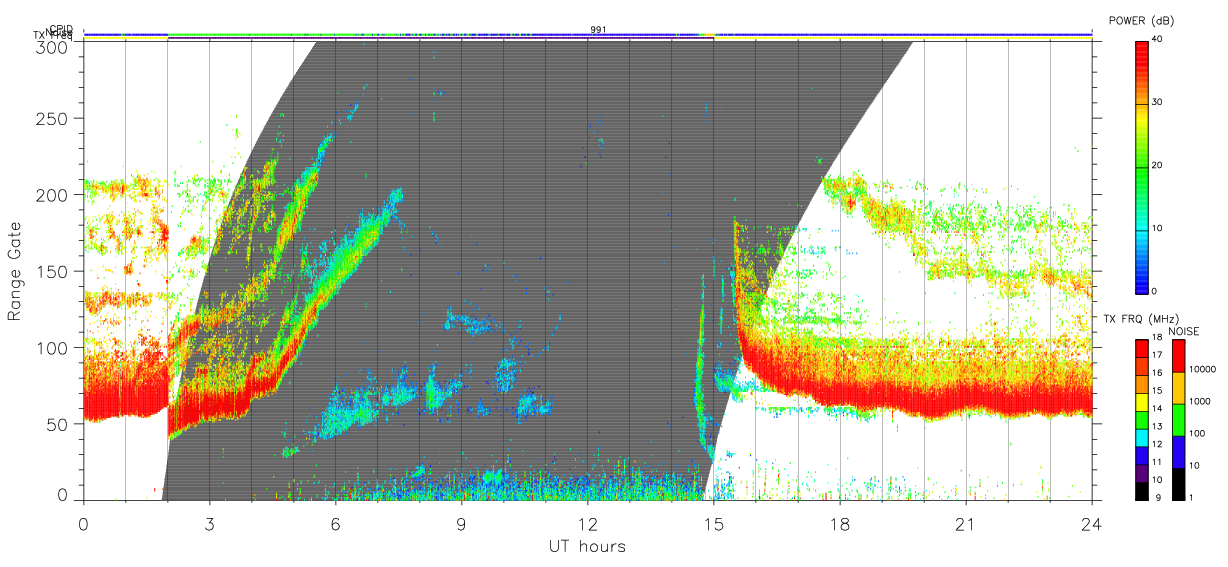Screen dimensions: 1228x567
Task: Click the '150' Range Gate tick label
Action: [x=52, y=271]
